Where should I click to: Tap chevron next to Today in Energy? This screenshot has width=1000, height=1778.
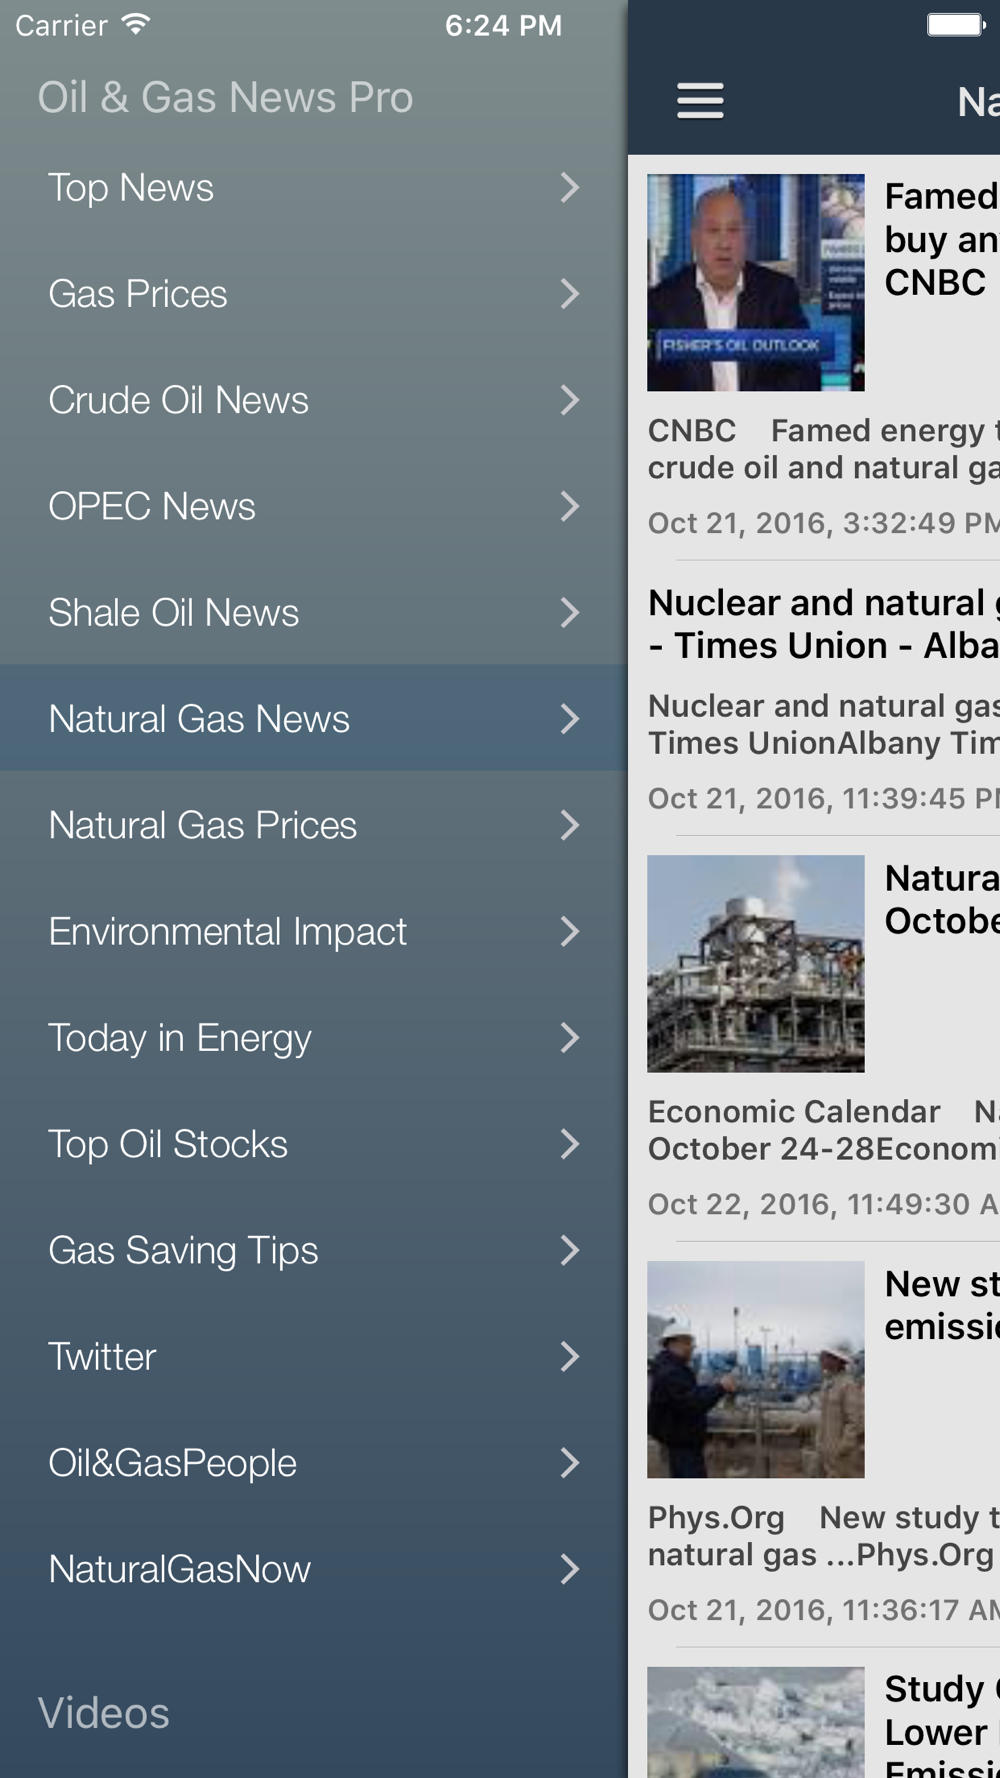570,1037
